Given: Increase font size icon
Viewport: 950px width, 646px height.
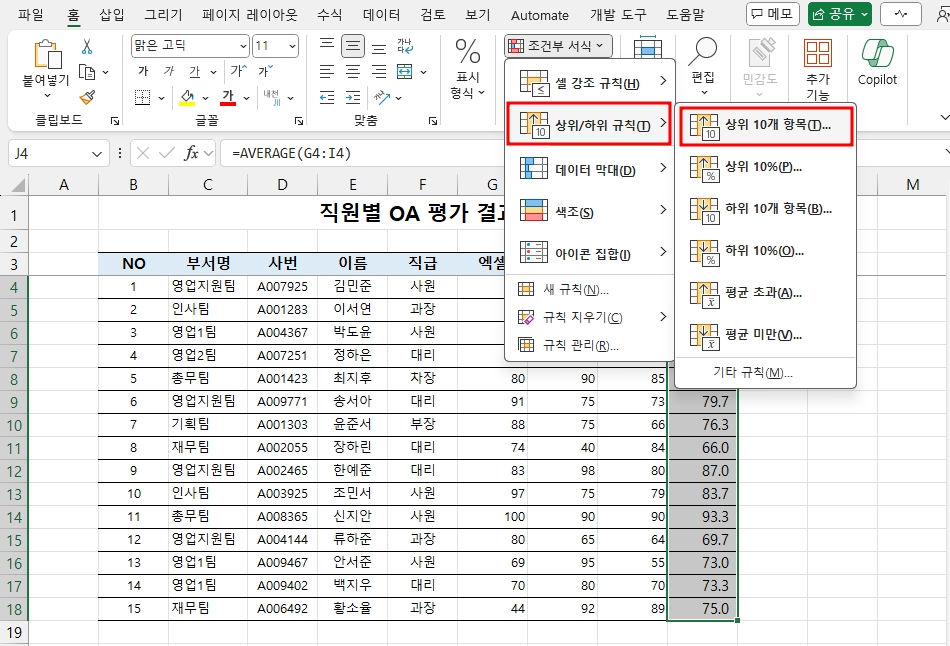Looking at the screenshot, I should 238,71.
